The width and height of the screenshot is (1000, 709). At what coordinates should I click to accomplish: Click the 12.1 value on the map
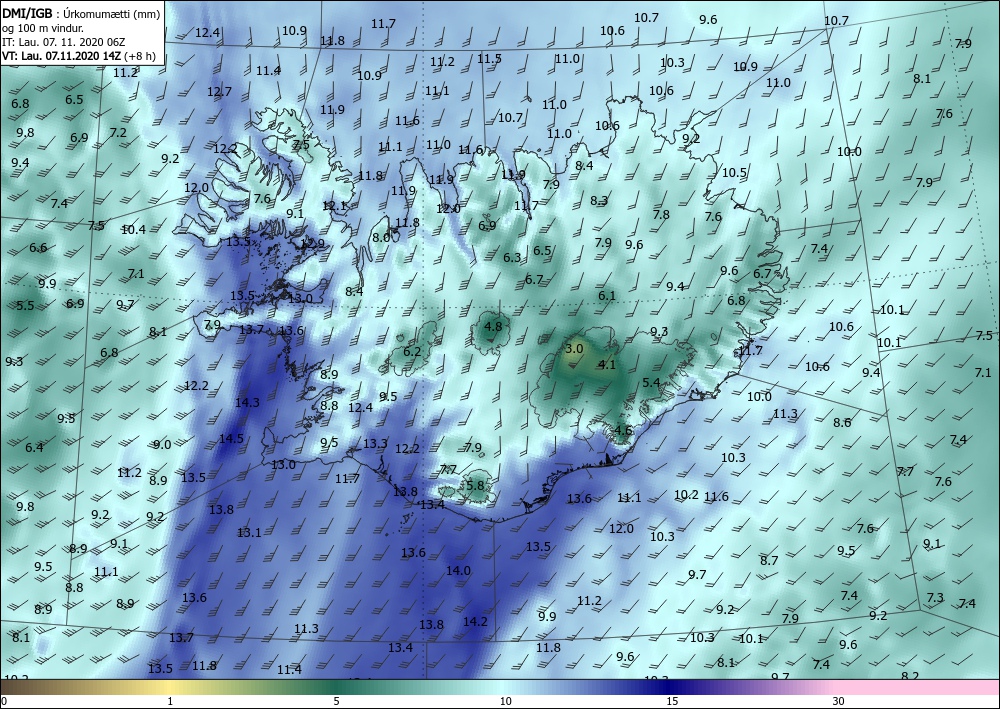[334, 206]
